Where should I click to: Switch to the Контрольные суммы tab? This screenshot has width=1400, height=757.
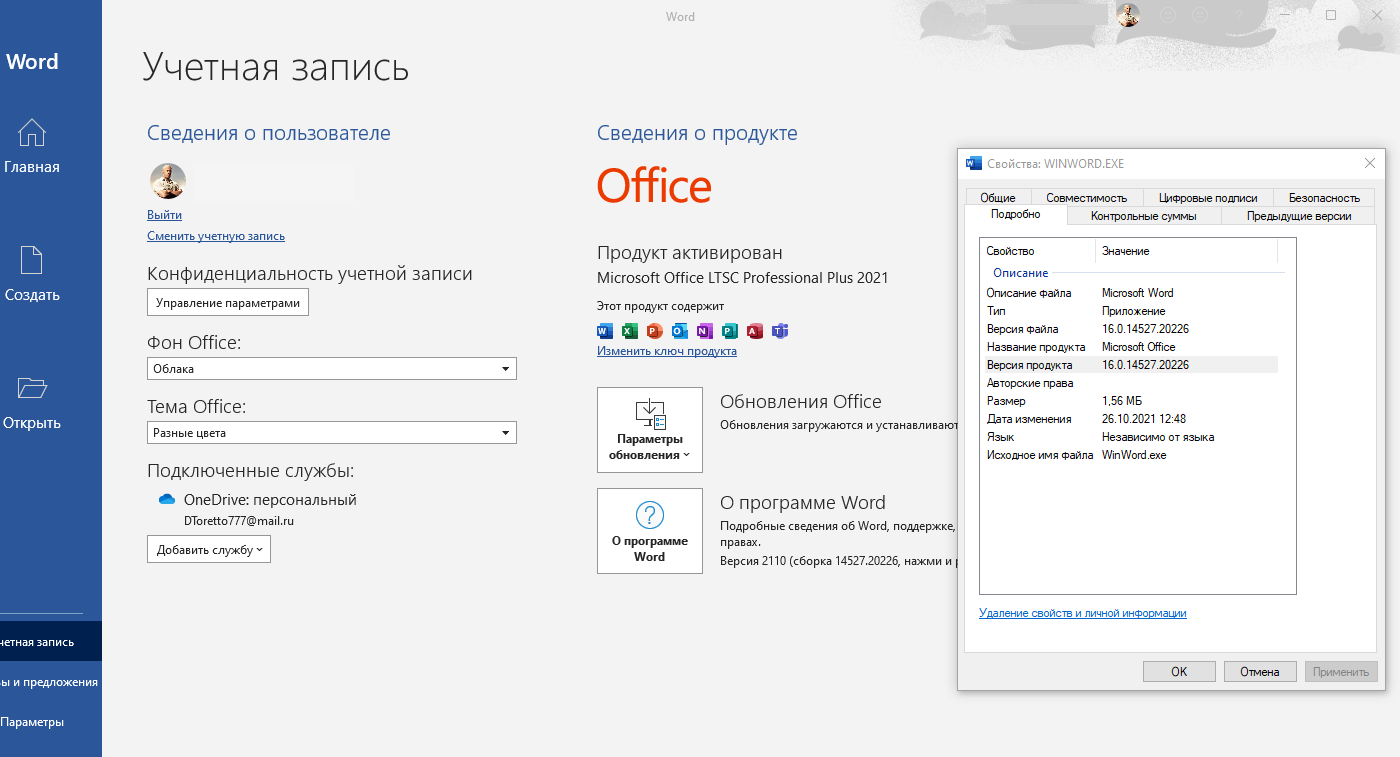click(x=1143, y=216)
